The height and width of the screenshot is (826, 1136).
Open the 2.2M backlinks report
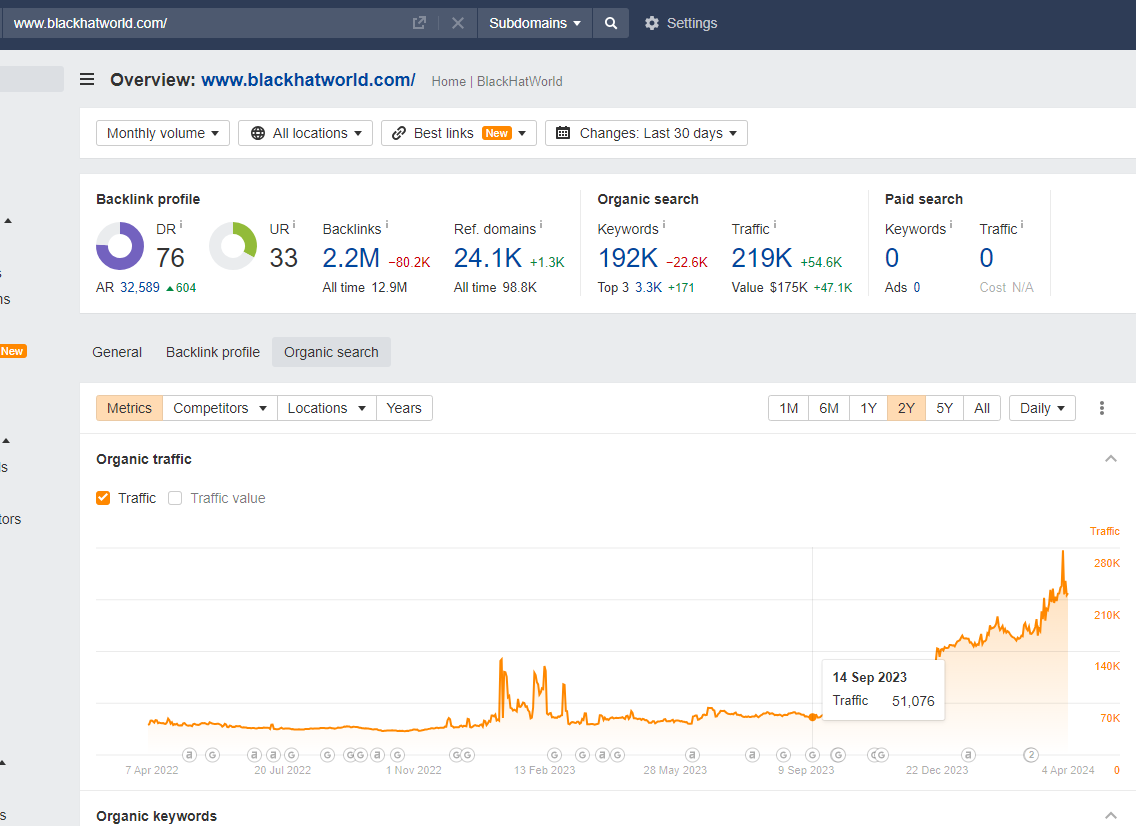(351, 258)
